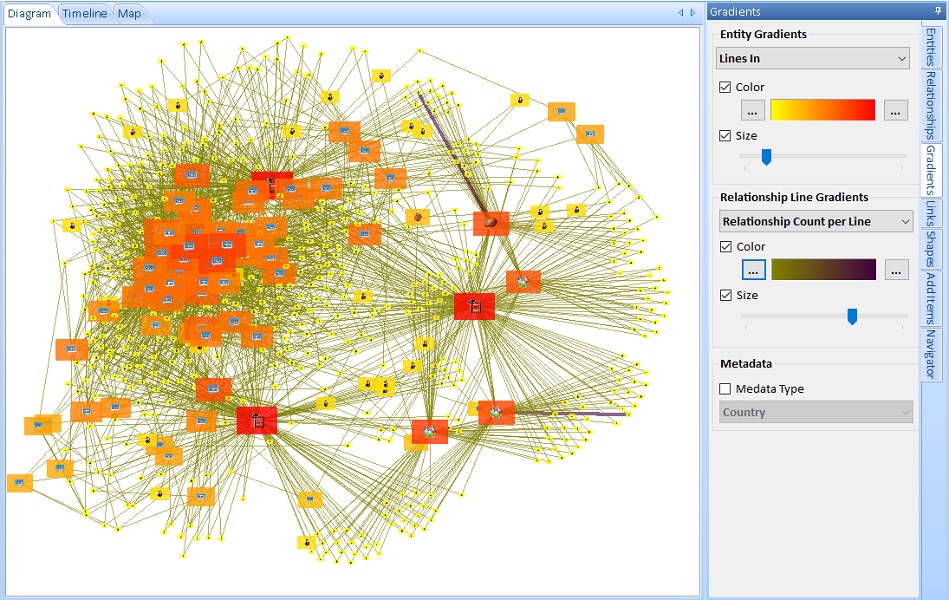This screenshot has width=949, height=600.
Task: Select the large red node below the football
Action: click(474, 306)
